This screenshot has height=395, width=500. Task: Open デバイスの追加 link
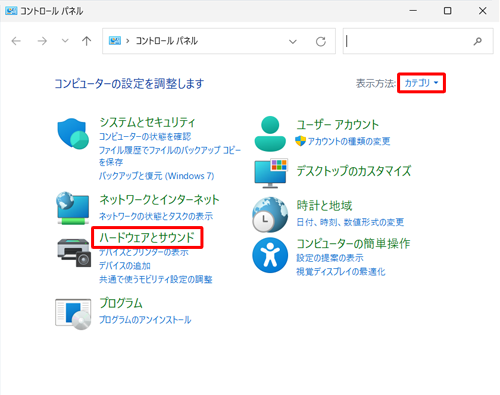pos(125,266)
